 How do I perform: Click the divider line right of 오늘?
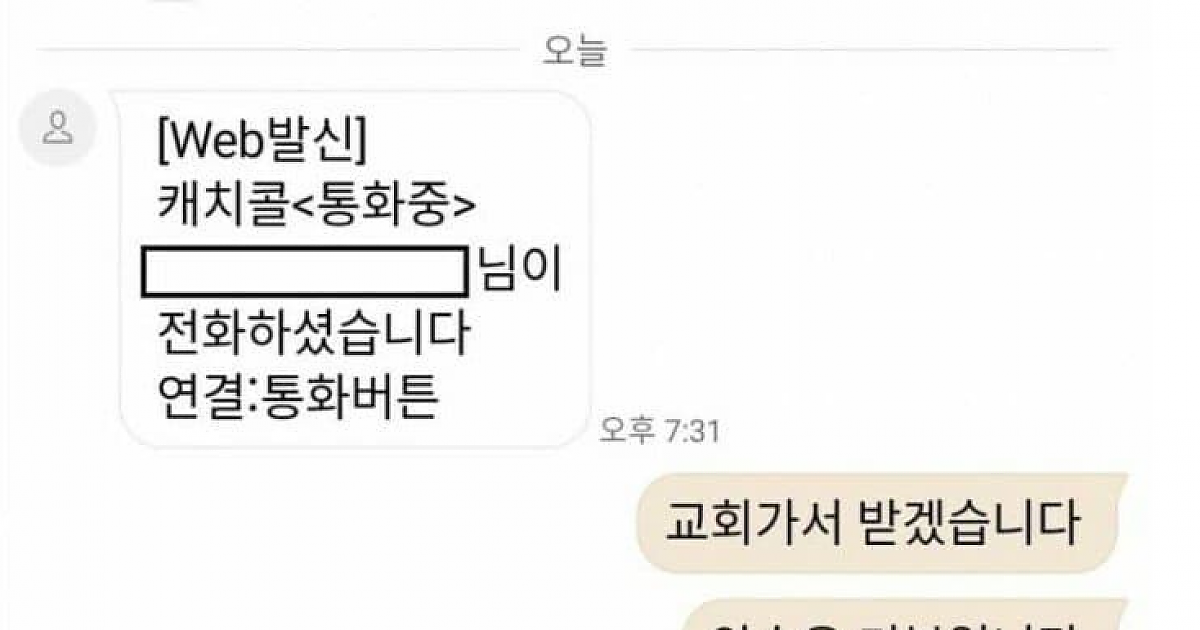[869, 50]
